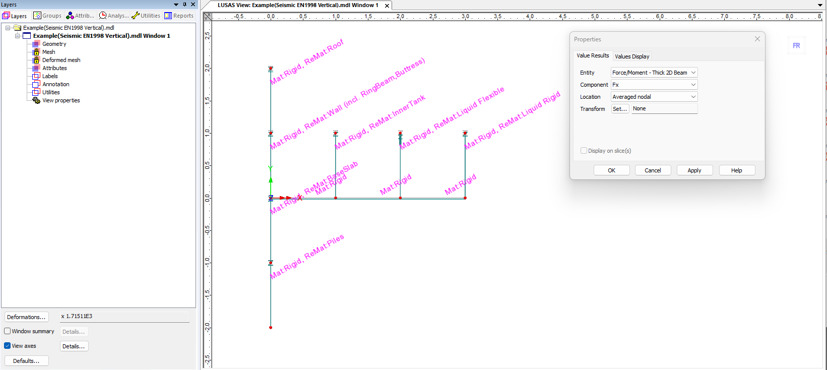827x370 pixels.
Task: Confirm Properties dialog with OK
Action: click(x=611, y=170)
